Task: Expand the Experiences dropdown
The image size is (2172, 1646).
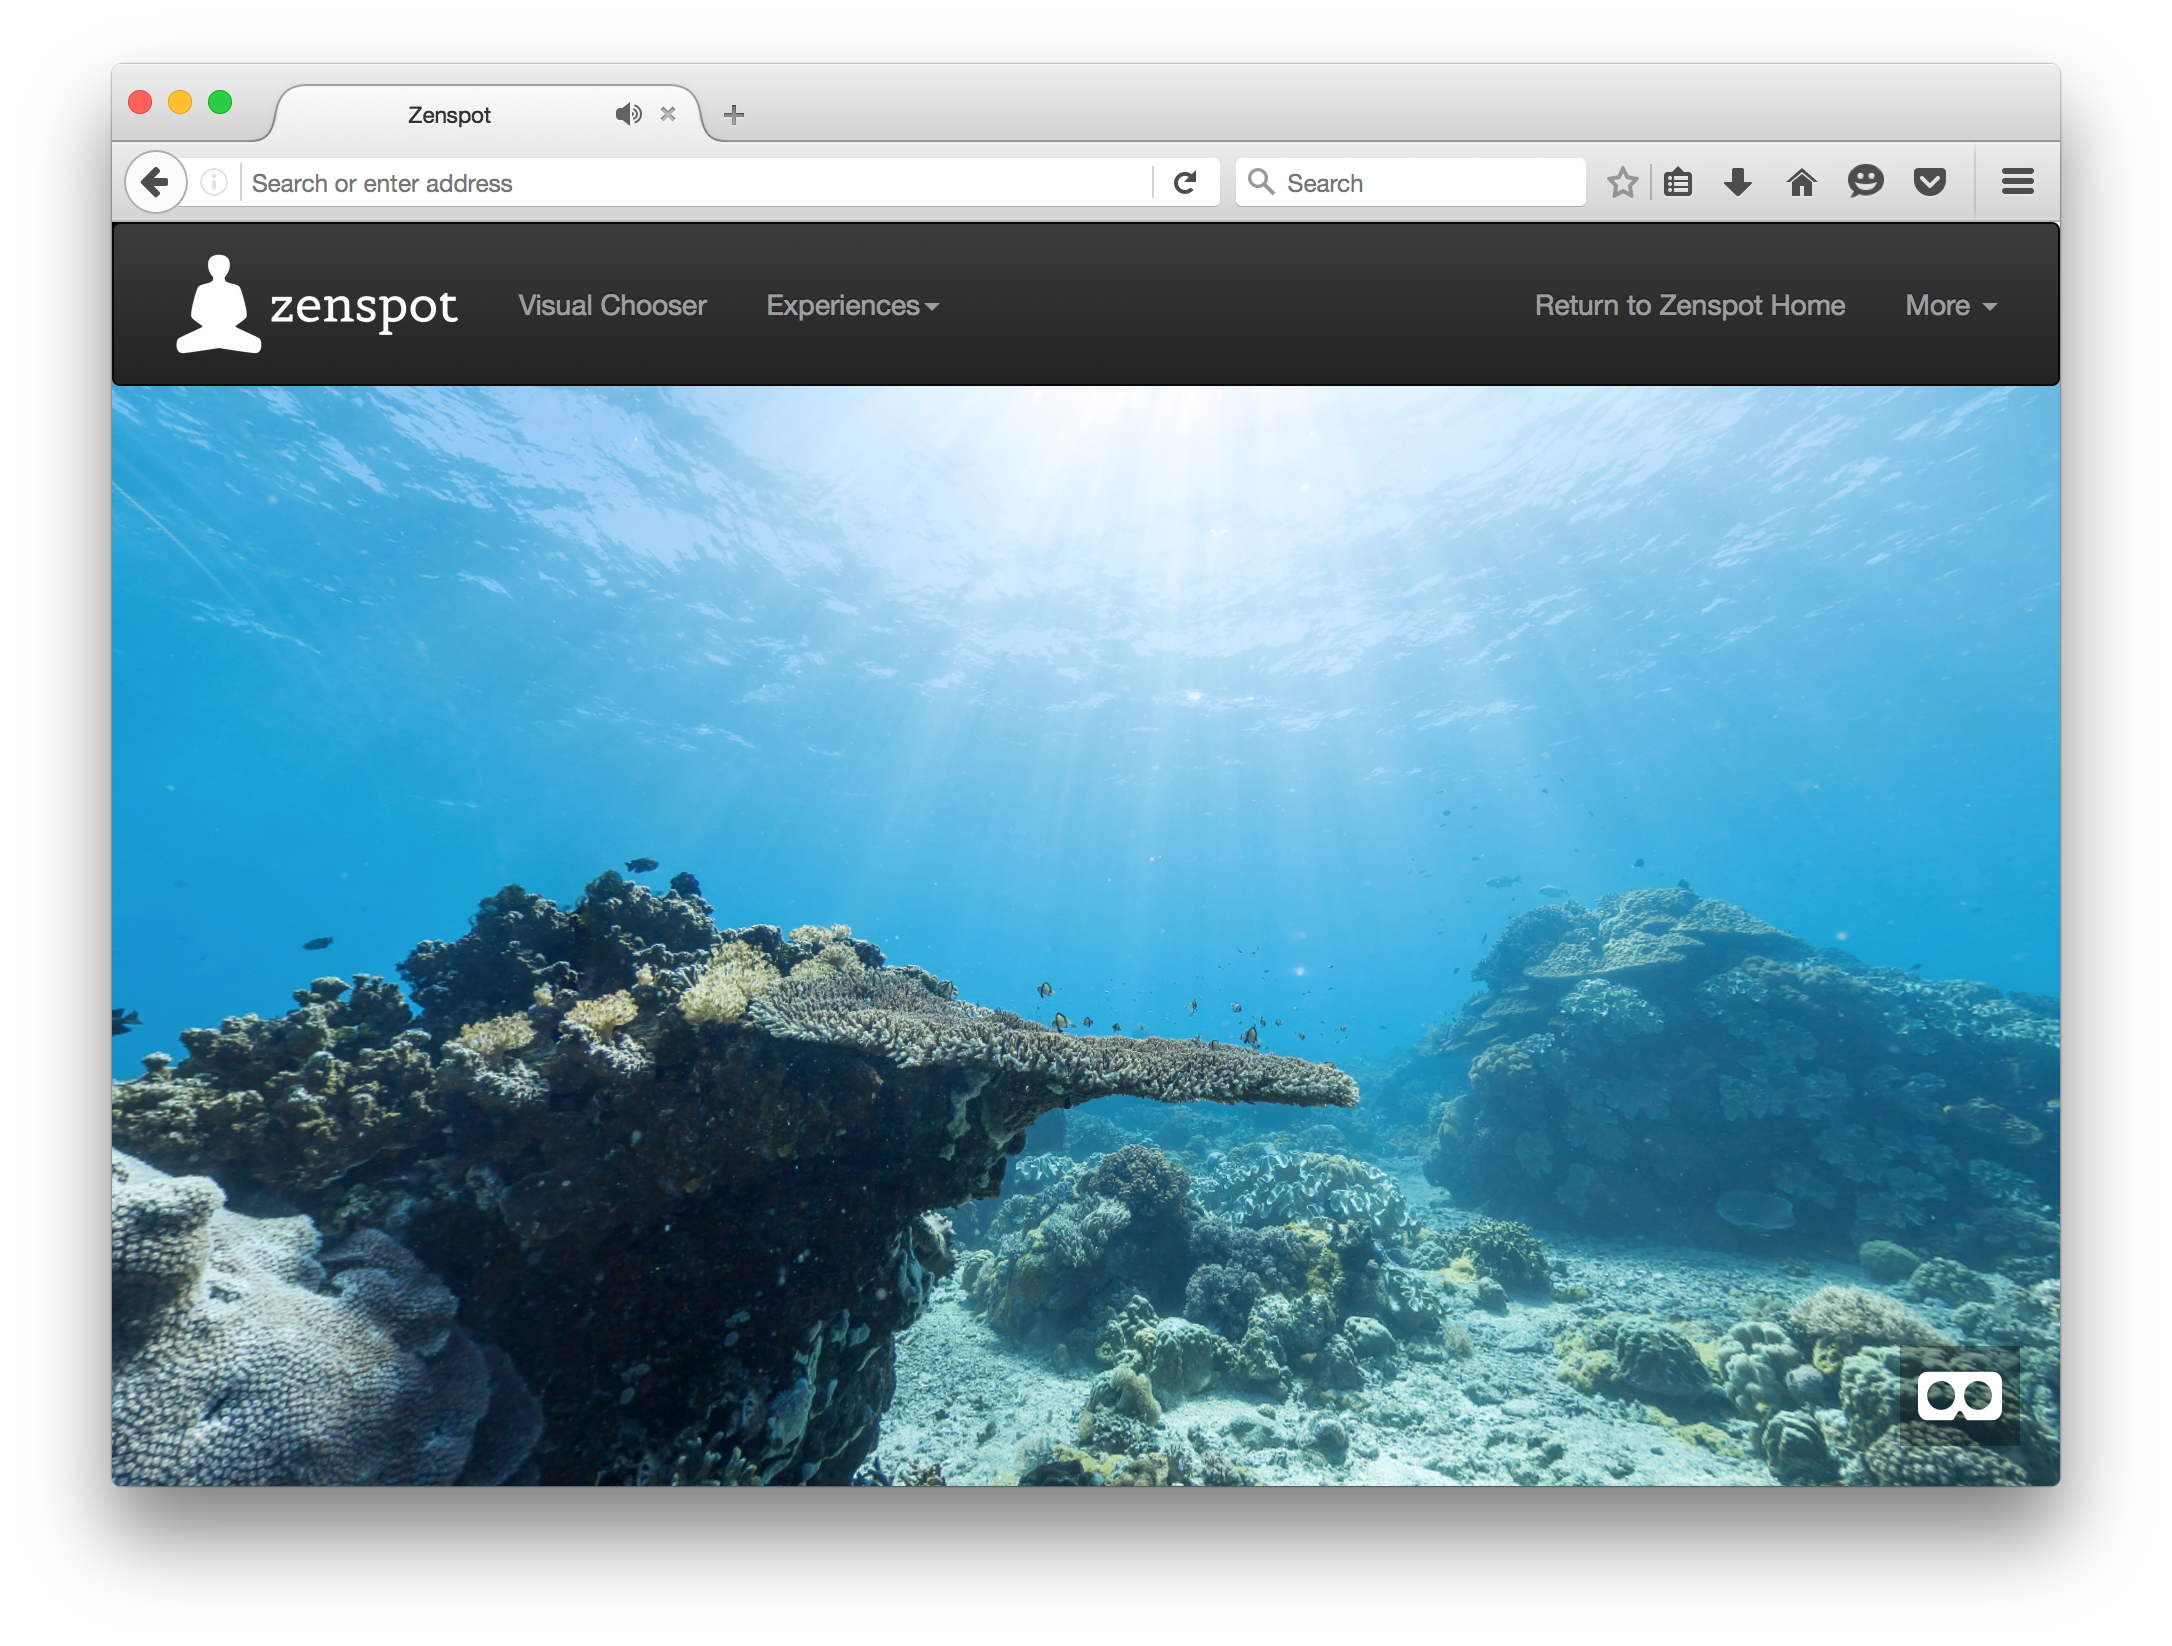Action: [x=852, y=305]
